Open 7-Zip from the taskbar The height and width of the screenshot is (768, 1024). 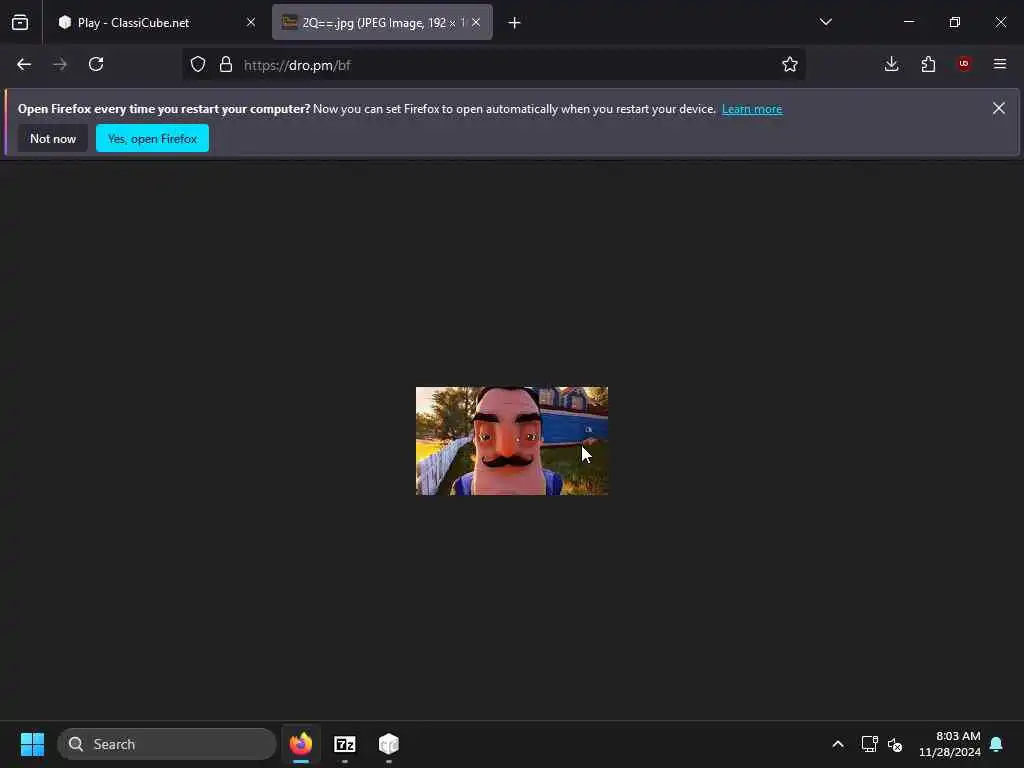[345, 744]
